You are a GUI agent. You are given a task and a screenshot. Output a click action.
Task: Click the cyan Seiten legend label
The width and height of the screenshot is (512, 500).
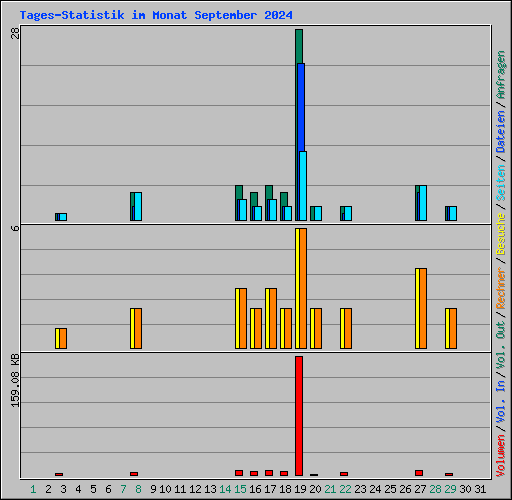tap(500, 183)
